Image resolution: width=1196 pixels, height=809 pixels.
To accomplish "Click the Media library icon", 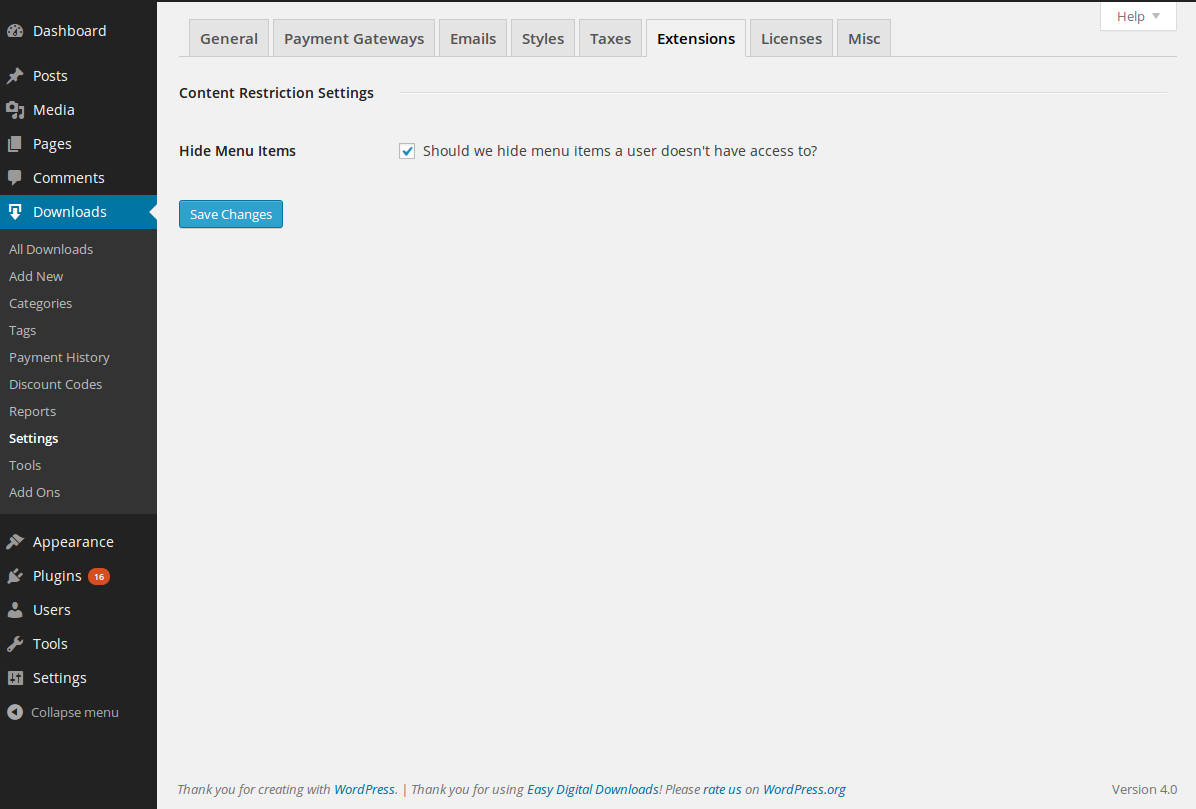I will pos(15,110).
